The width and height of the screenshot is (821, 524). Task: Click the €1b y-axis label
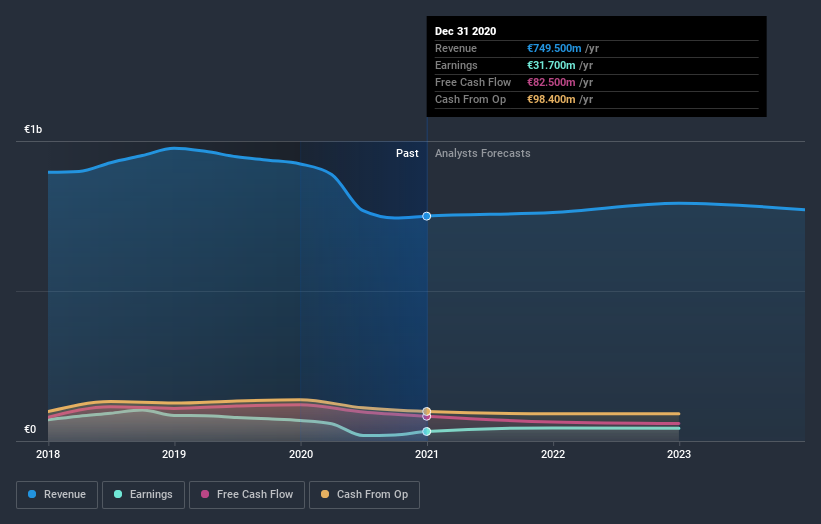coord(33,129)
